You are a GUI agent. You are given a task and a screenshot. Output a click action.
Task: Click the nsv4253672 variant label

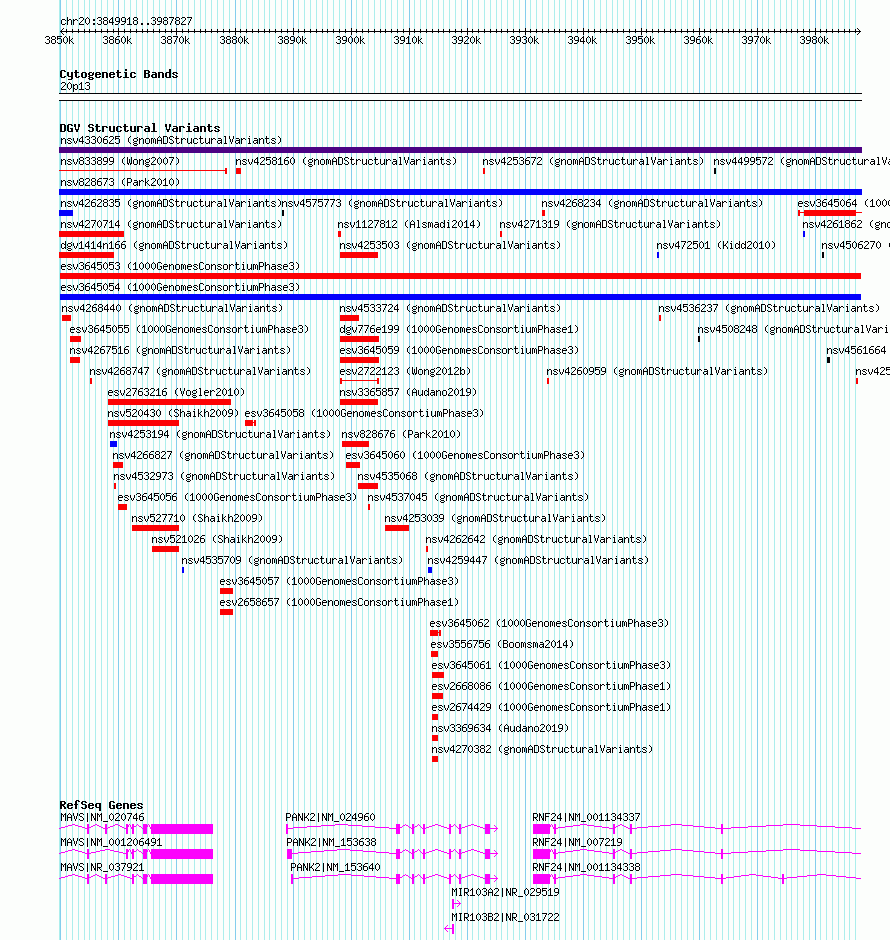click(593, 161)
